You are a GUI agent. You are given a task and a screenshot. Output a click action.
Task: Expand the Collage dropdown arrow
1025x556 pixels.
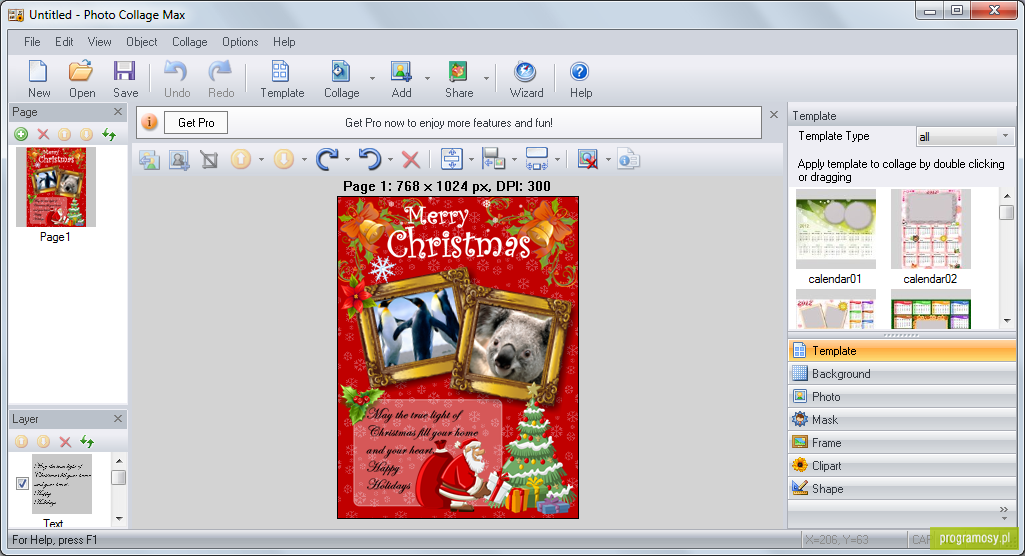coord(373,78)
